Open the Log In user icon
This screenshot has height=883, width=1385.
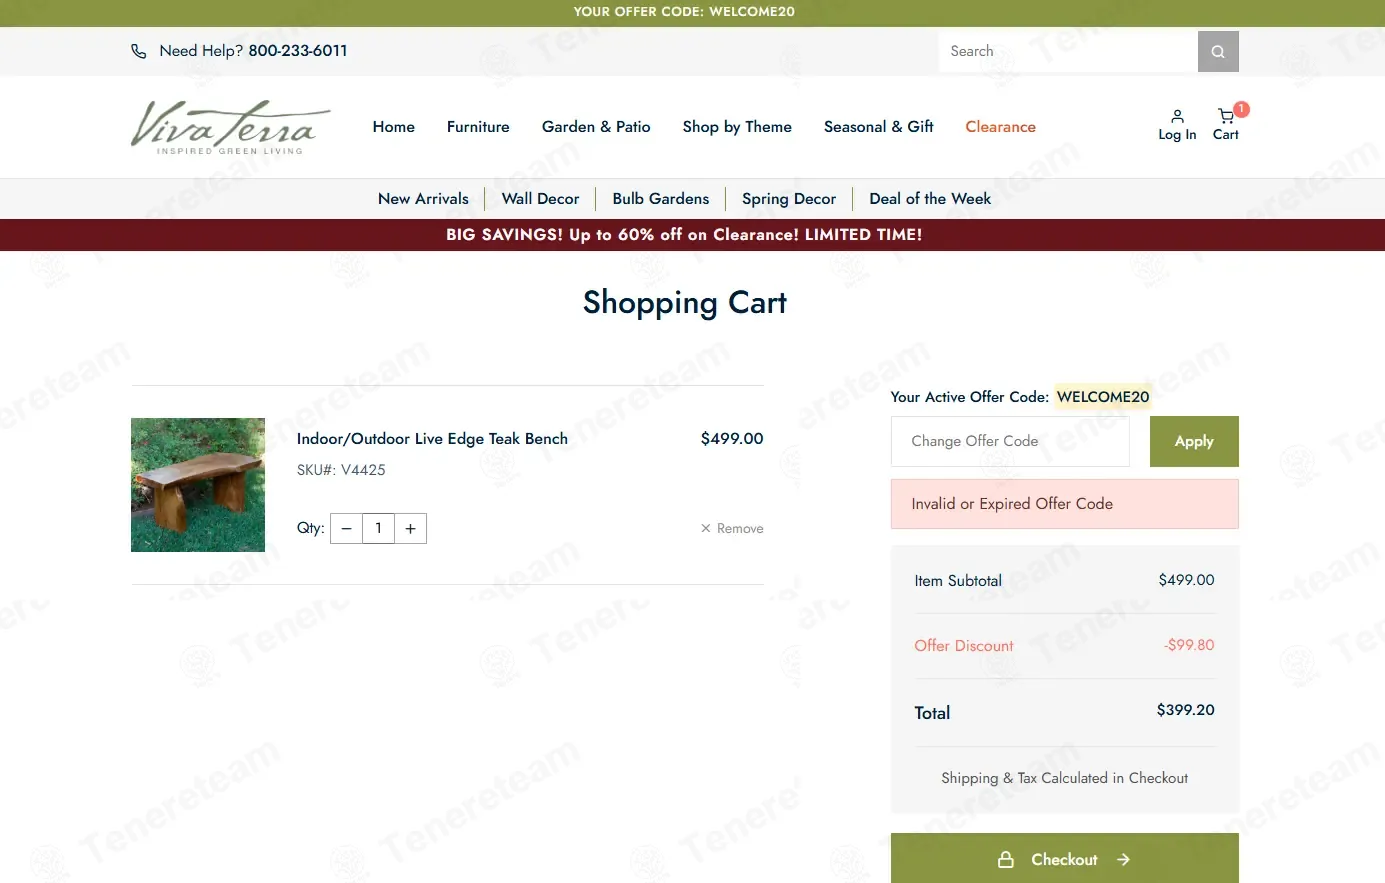(1177, 126)
